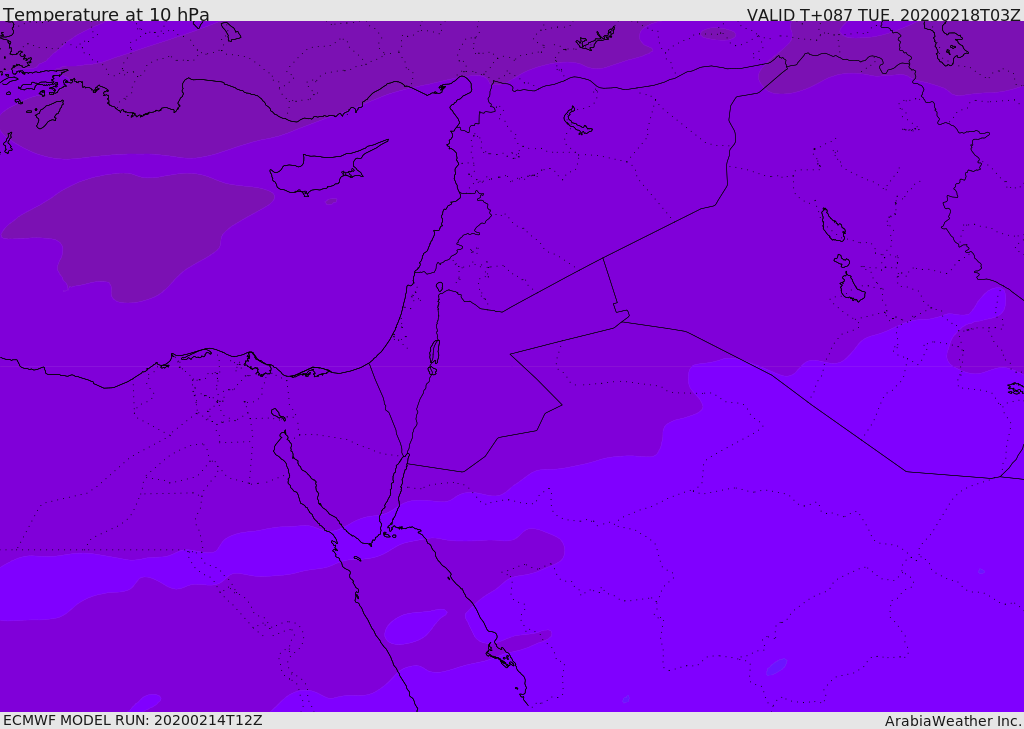Click the Cyprus island outline on map
This screenshot has width=1024, height=729.
point(327,170)
